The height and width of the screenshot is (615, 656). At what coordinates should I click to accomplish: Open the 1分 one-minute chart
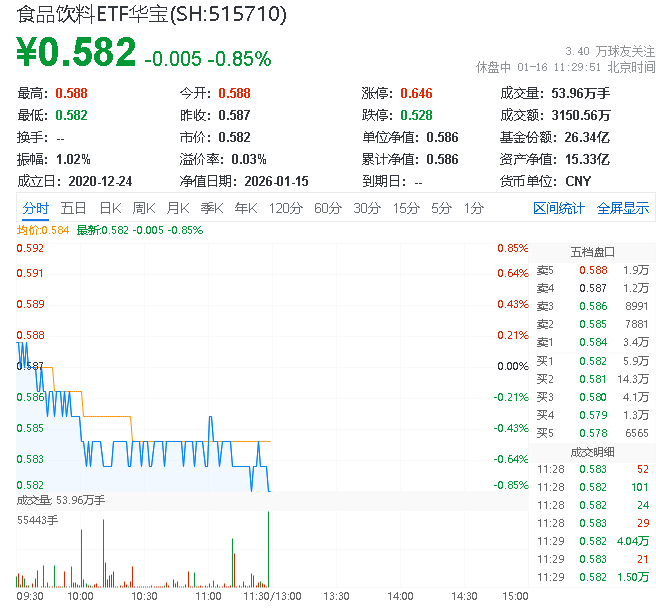point(473,208)
